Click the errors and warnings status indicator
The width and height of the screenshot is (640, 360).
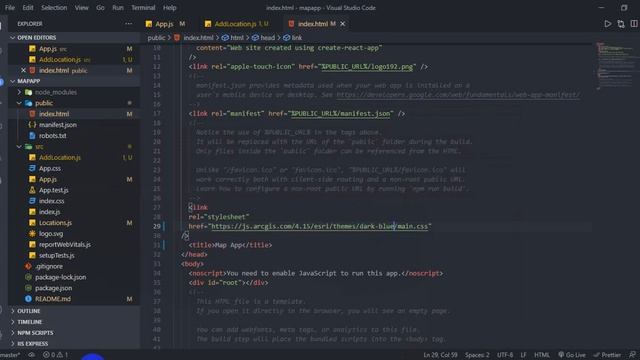click(x=56, y=355)
